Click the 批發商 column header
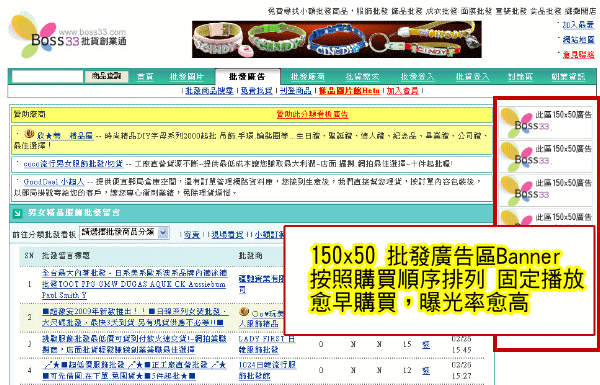 [251, 255]
